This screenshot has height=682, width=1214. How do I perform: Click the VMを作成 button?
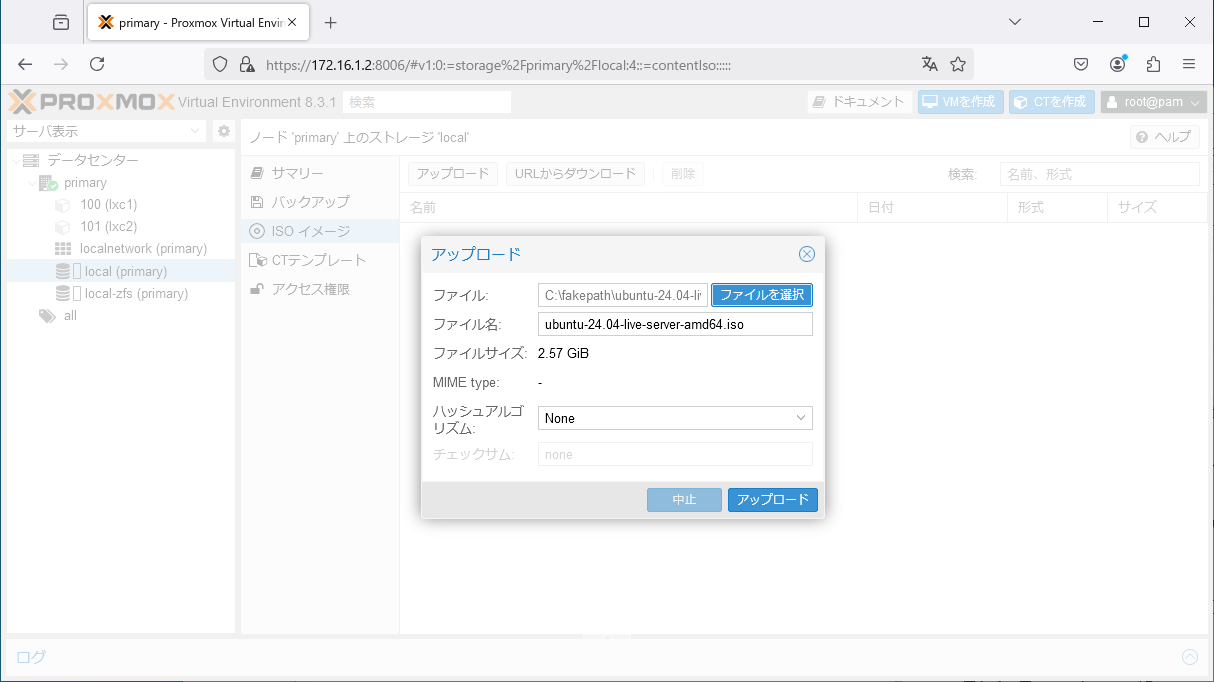click(960, 102)
